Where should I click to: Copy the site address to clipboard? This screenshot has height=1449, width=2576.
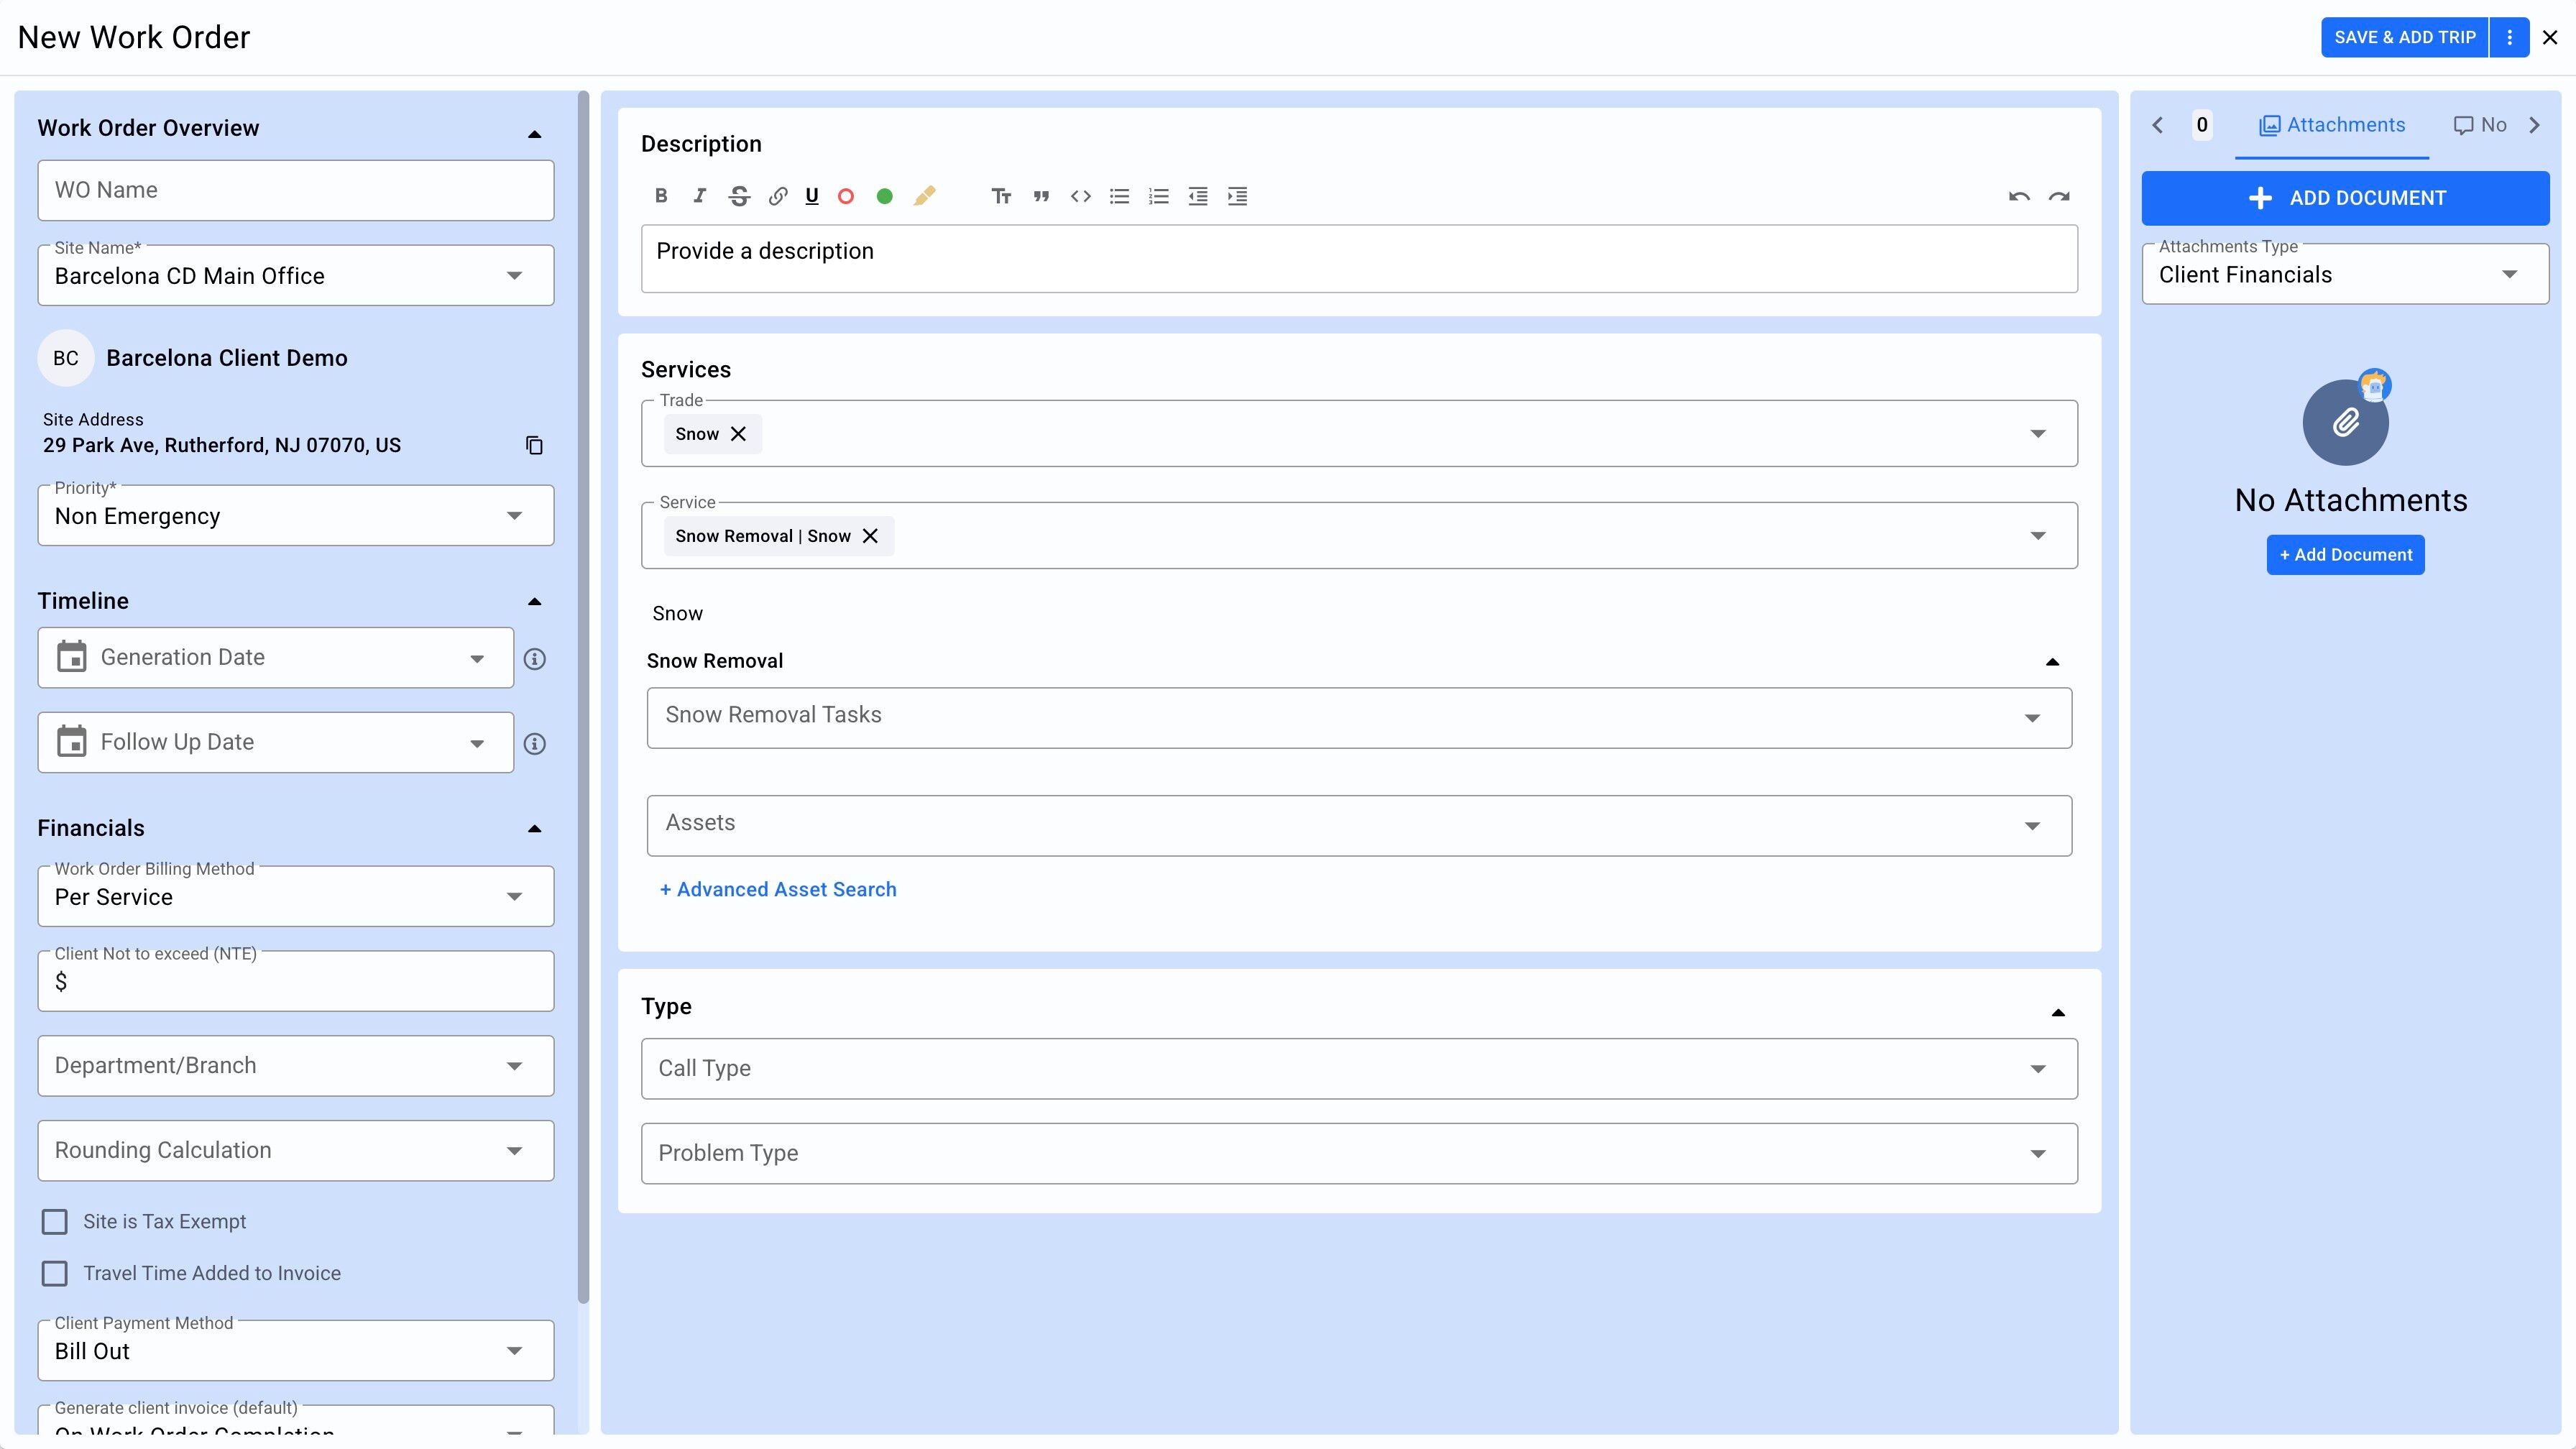click(534, 445)
